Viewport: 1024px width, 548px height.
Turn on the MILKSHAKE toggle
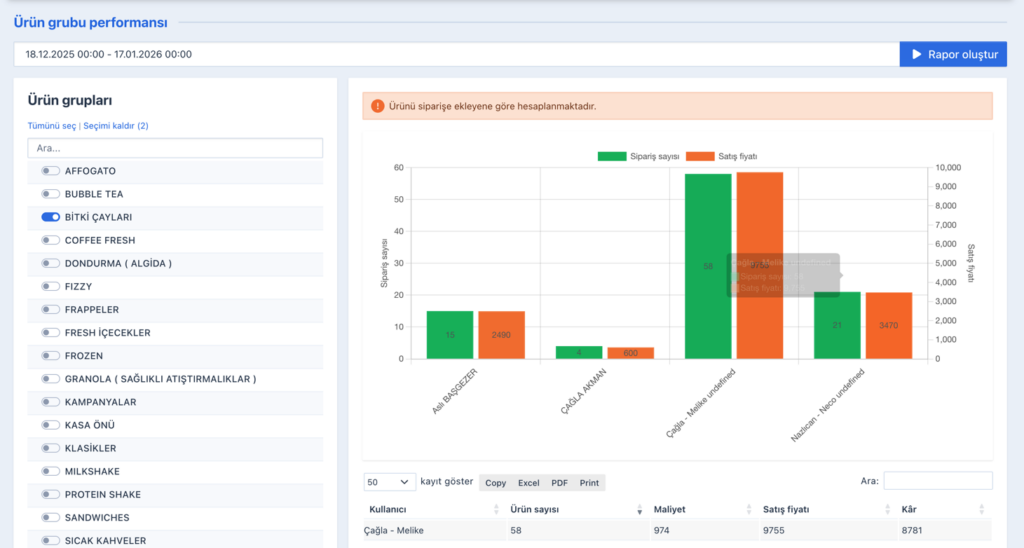[x=50, y=471]
